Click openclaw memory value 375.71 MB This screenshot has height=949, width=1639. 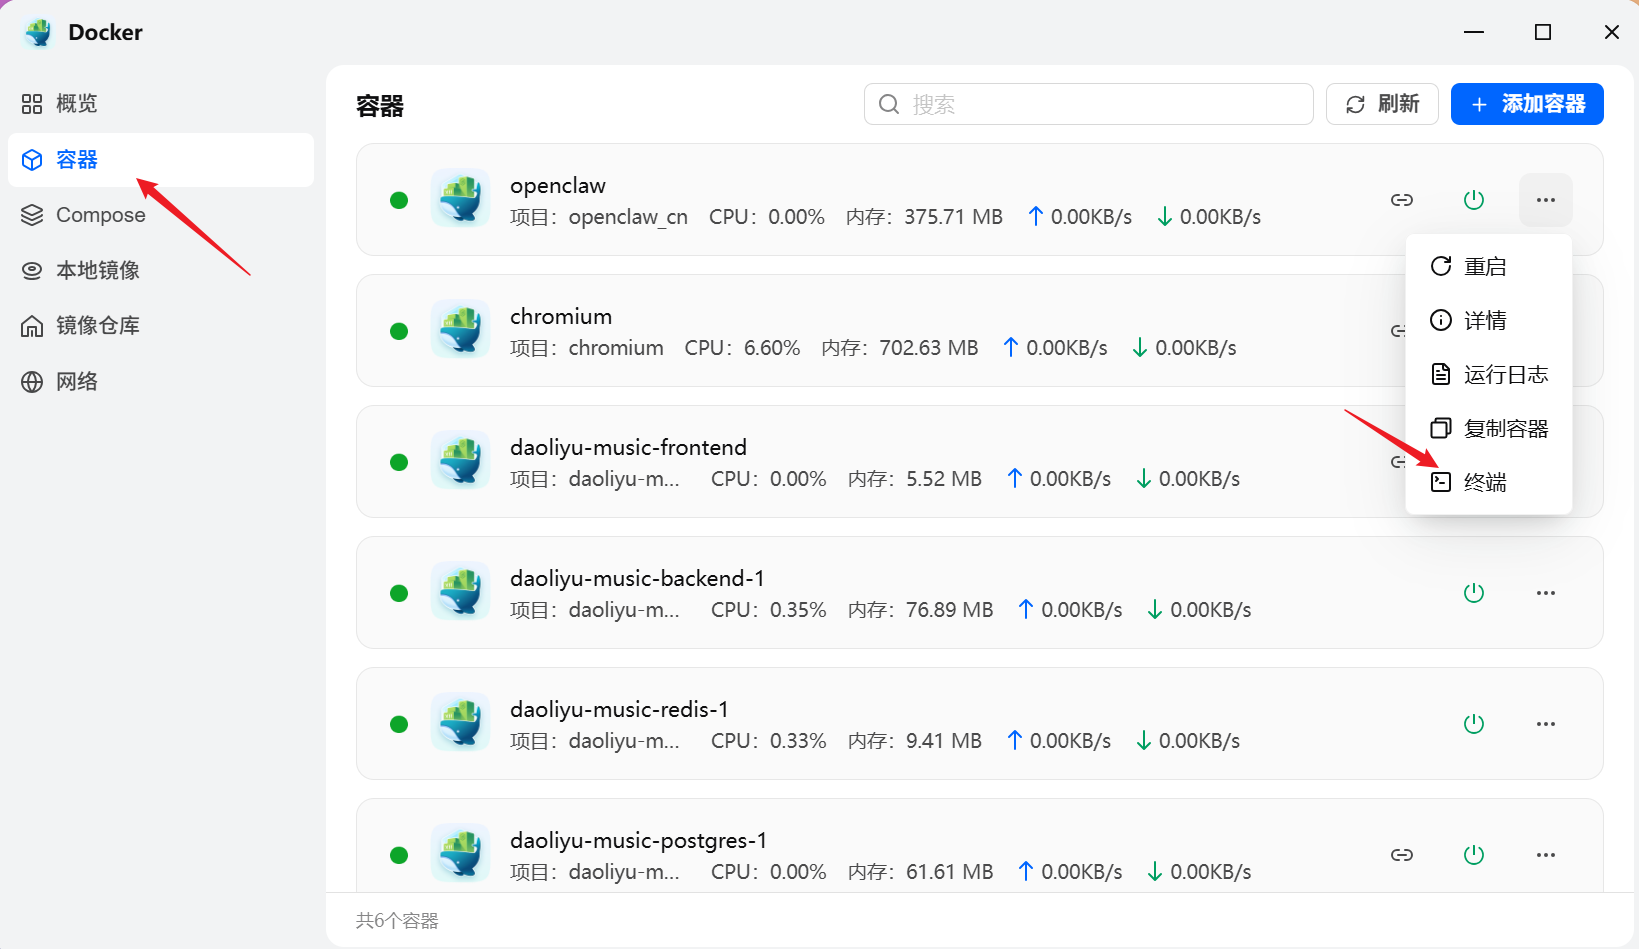[x=953, y=217]
